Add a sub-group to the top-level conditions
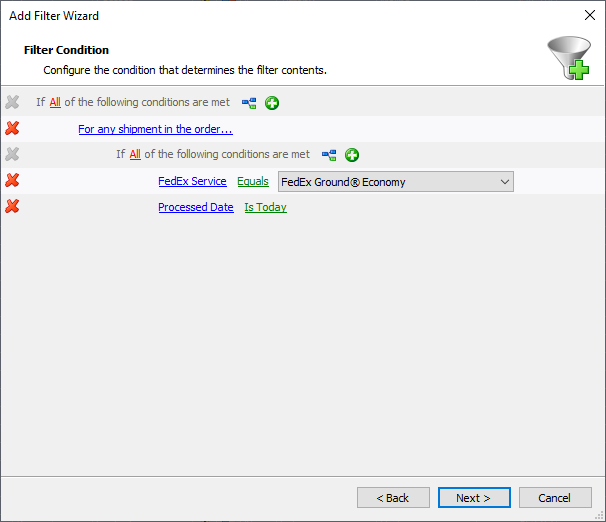Viewport: 606px width, 522px height. click(x=249, y=103)
